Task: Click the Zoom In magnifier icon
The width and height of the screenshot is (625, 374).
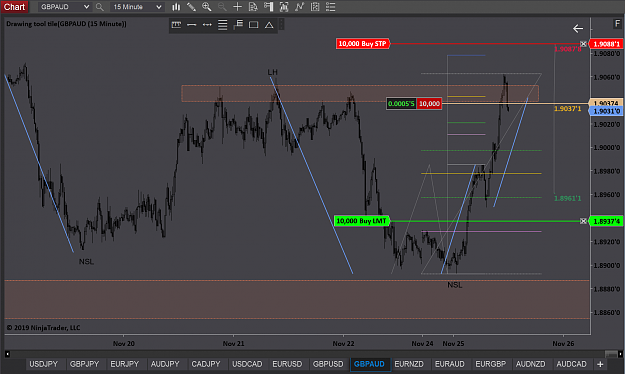Action: pos(206,7)
